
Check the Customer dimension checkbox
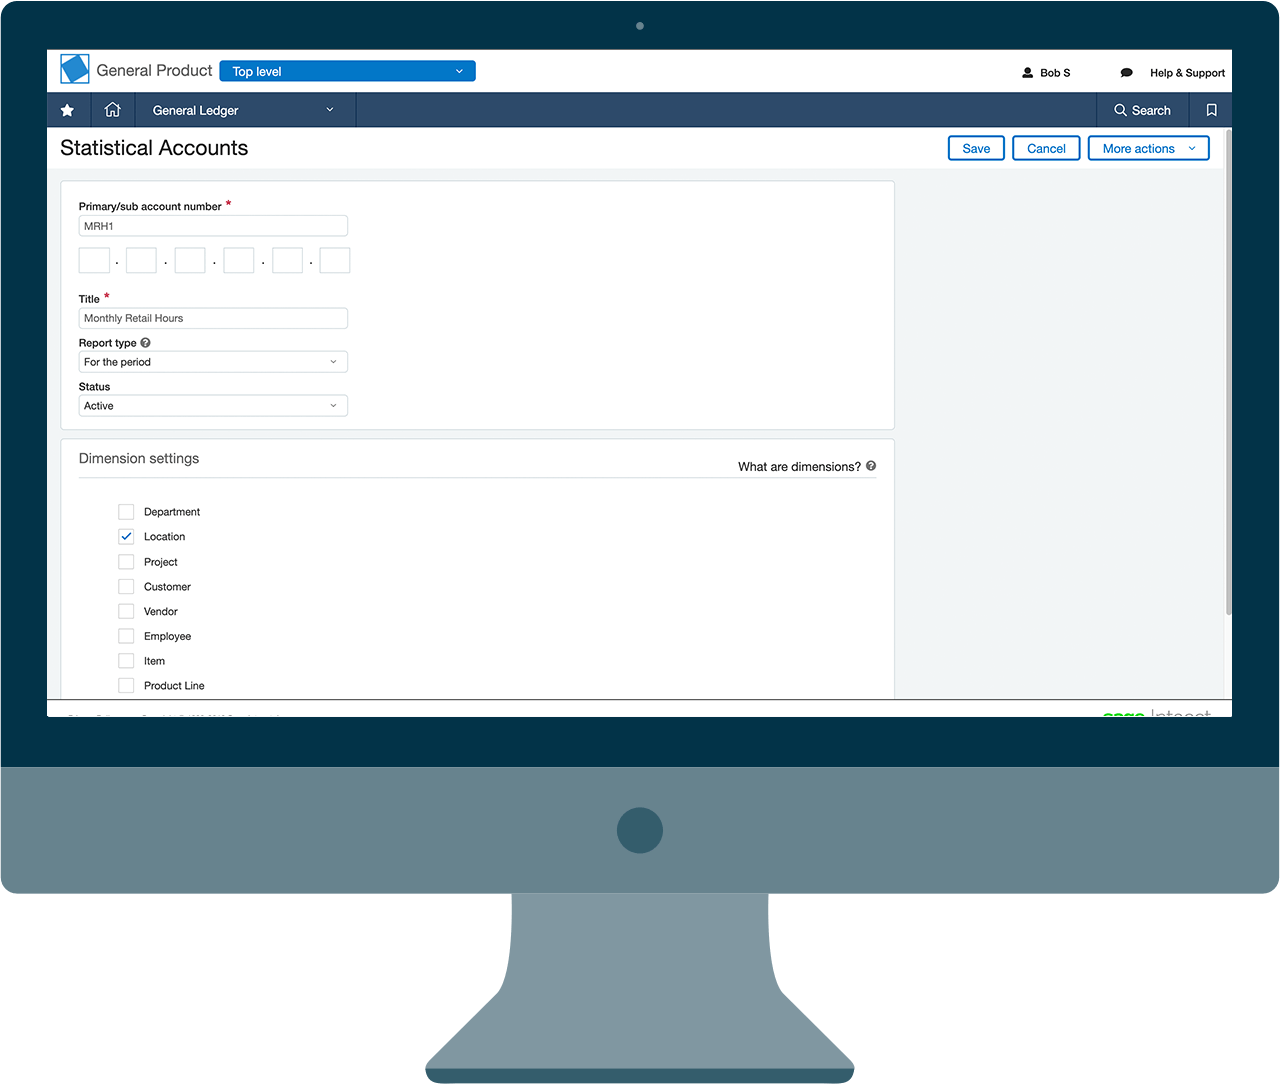click(x=126, y=587)
